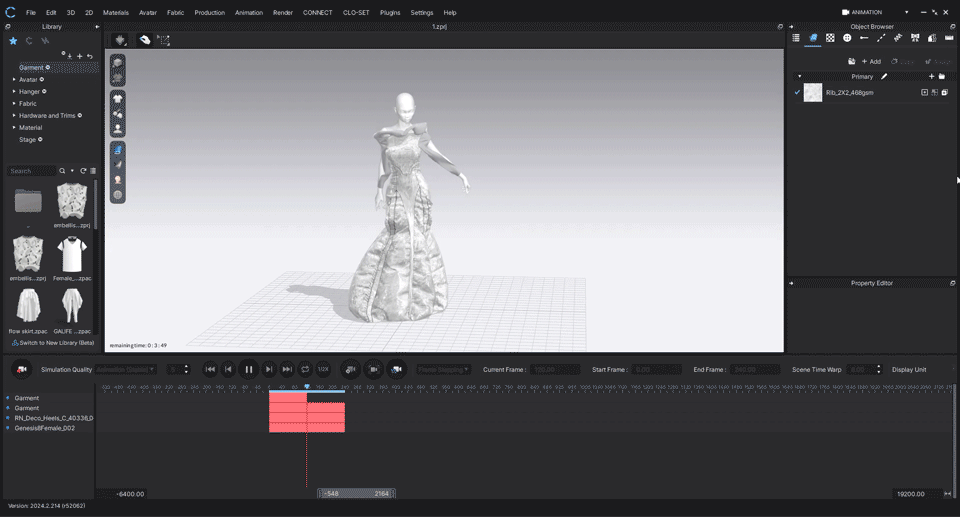This screenshot has height=517, width=960.
Task: Jump to the animation end
Action: 287,369
